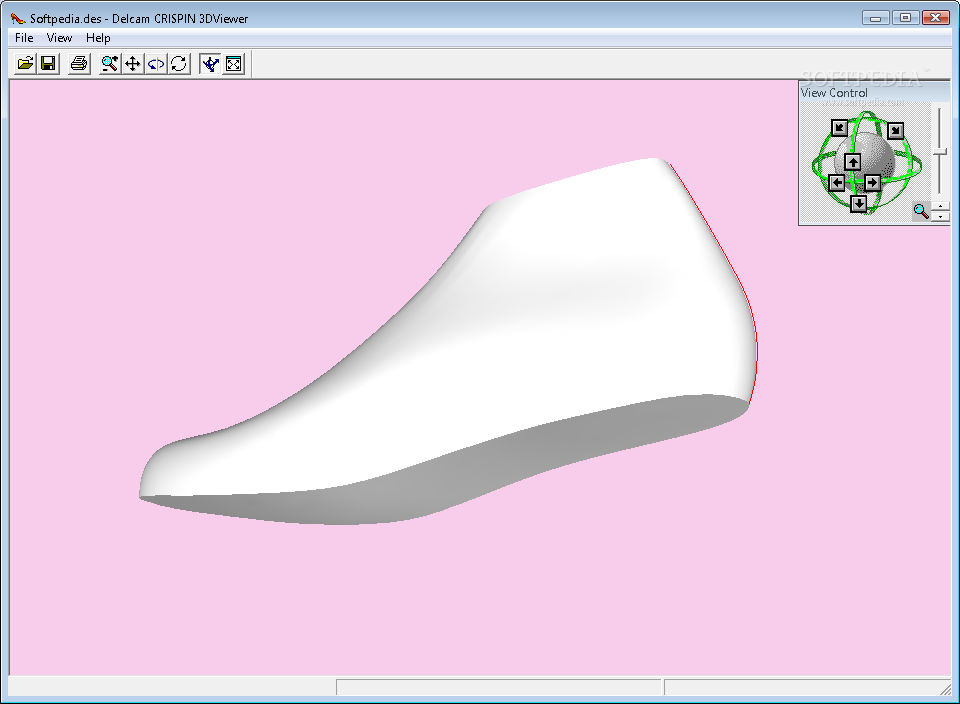Increase zoom with the stepper up arrow
Image resolution: width=960 pixels, height=704 pixels.
[x=940, y=206]
